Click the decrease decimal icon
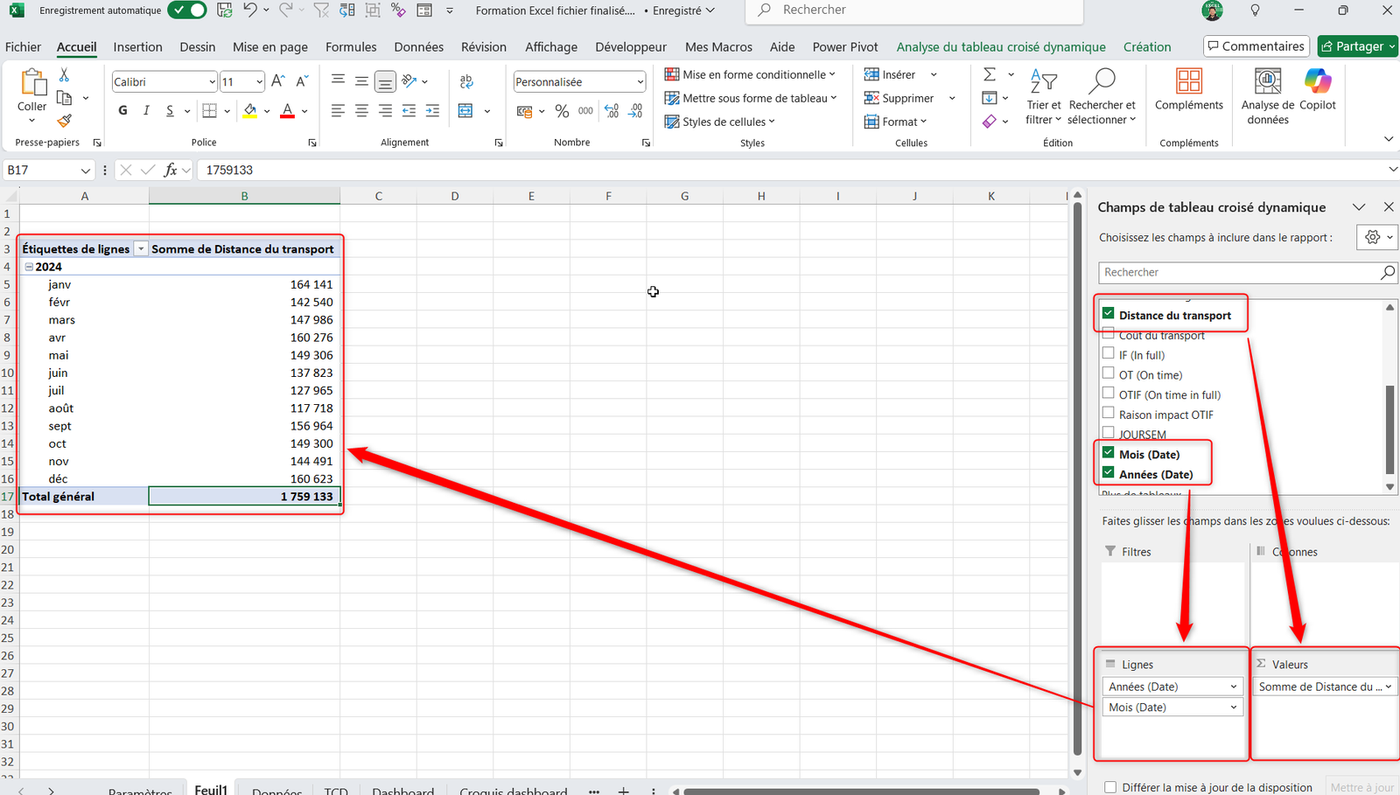Screen dimensions: 1400x795 coord(635,111)
